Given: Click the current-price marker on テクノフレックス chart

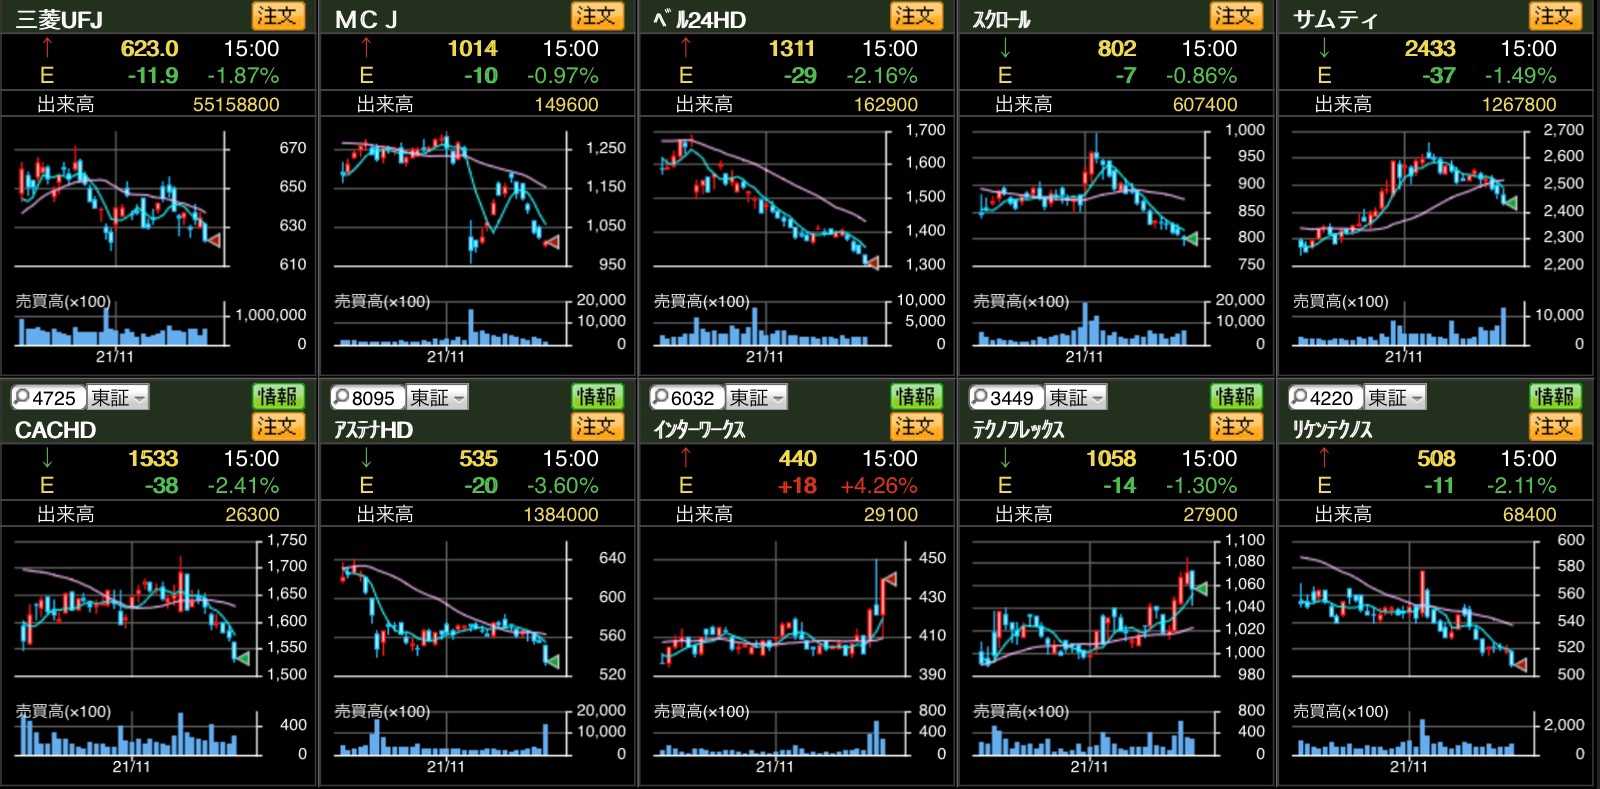Looking at the screenshot, I should [1200, 589].
